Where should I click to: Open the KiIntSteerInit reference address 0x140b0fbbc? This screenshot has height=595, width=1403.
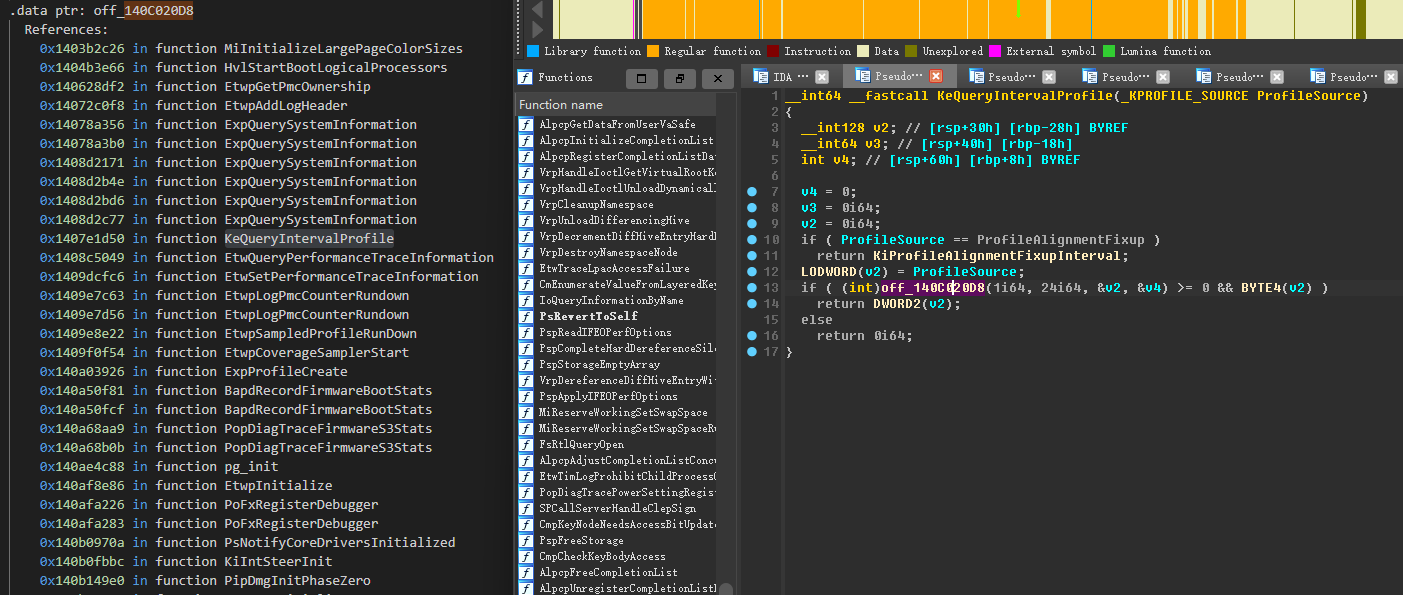click(x=82, y=561)
